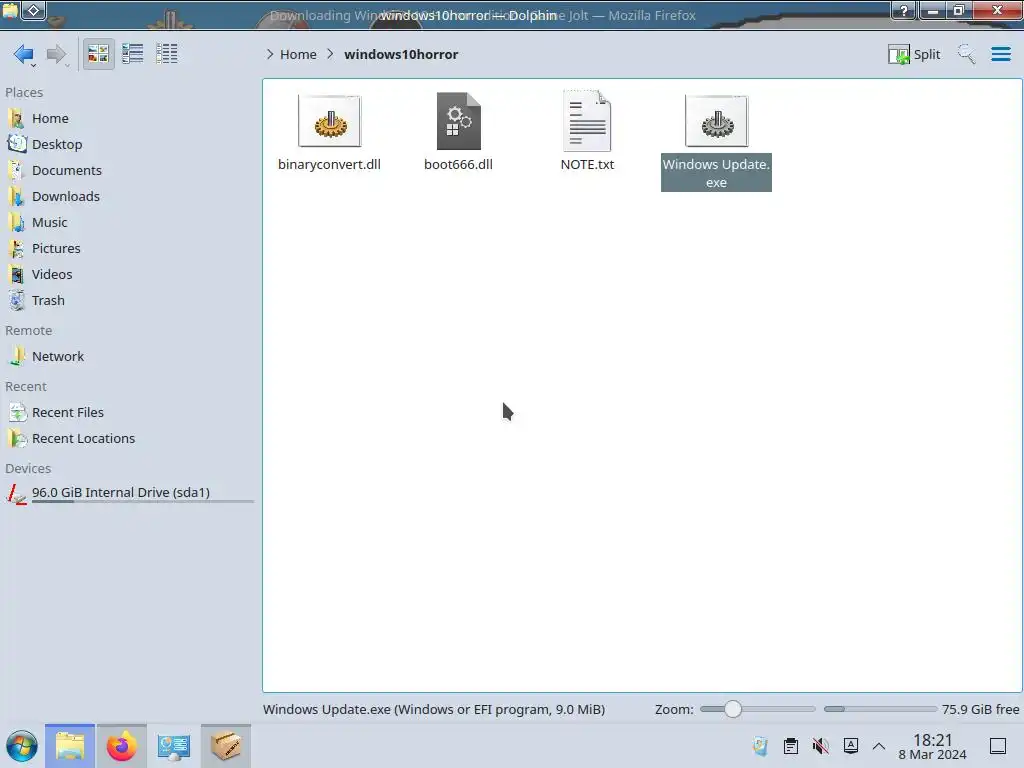Adjust the Zoom slider handle
Image resolution: width=1024 pixels, height=768 pixels.
tap(733, 709)
